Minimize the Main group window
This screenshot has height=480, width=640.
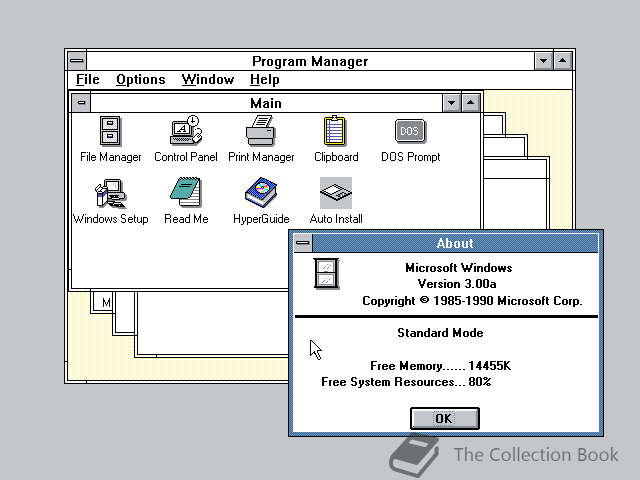(451, 103)
